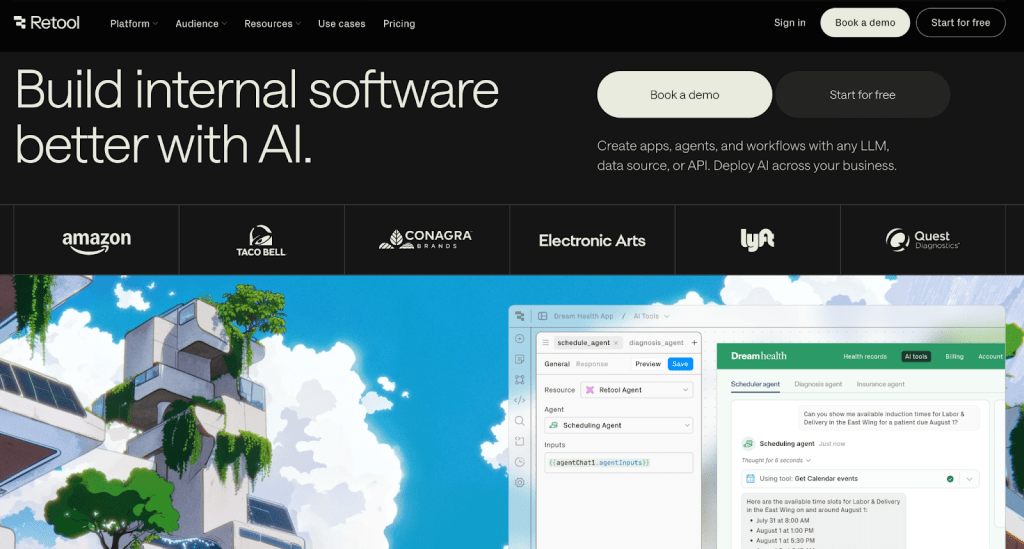
Task: Click the Retool logo in the header
Action: point(46,23)
